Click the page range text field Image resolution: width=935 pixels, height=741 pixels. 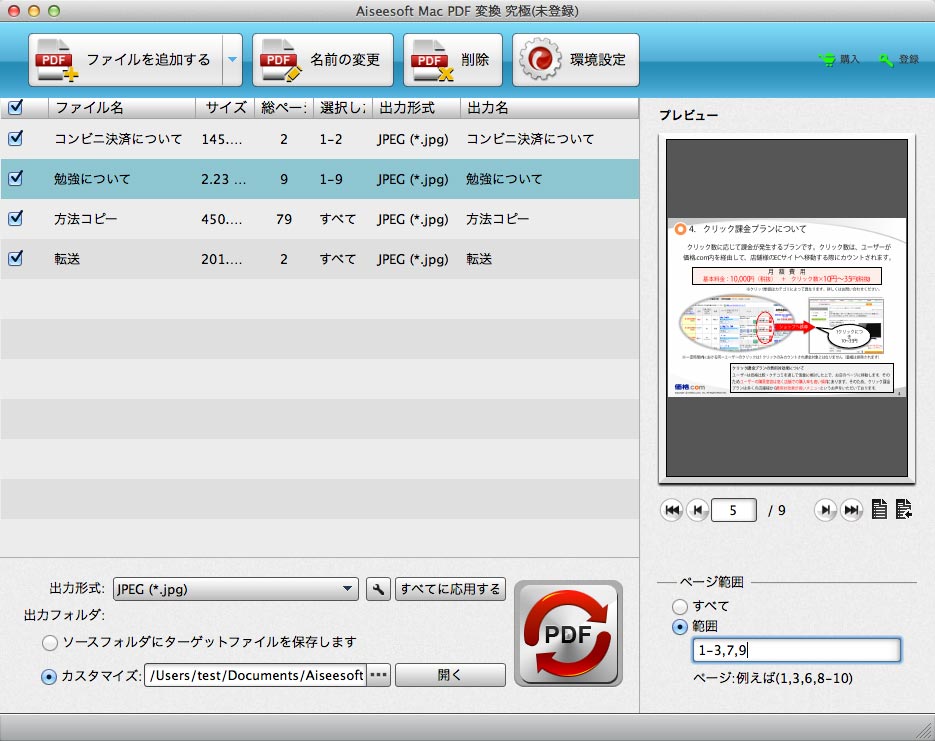[796, 651]
